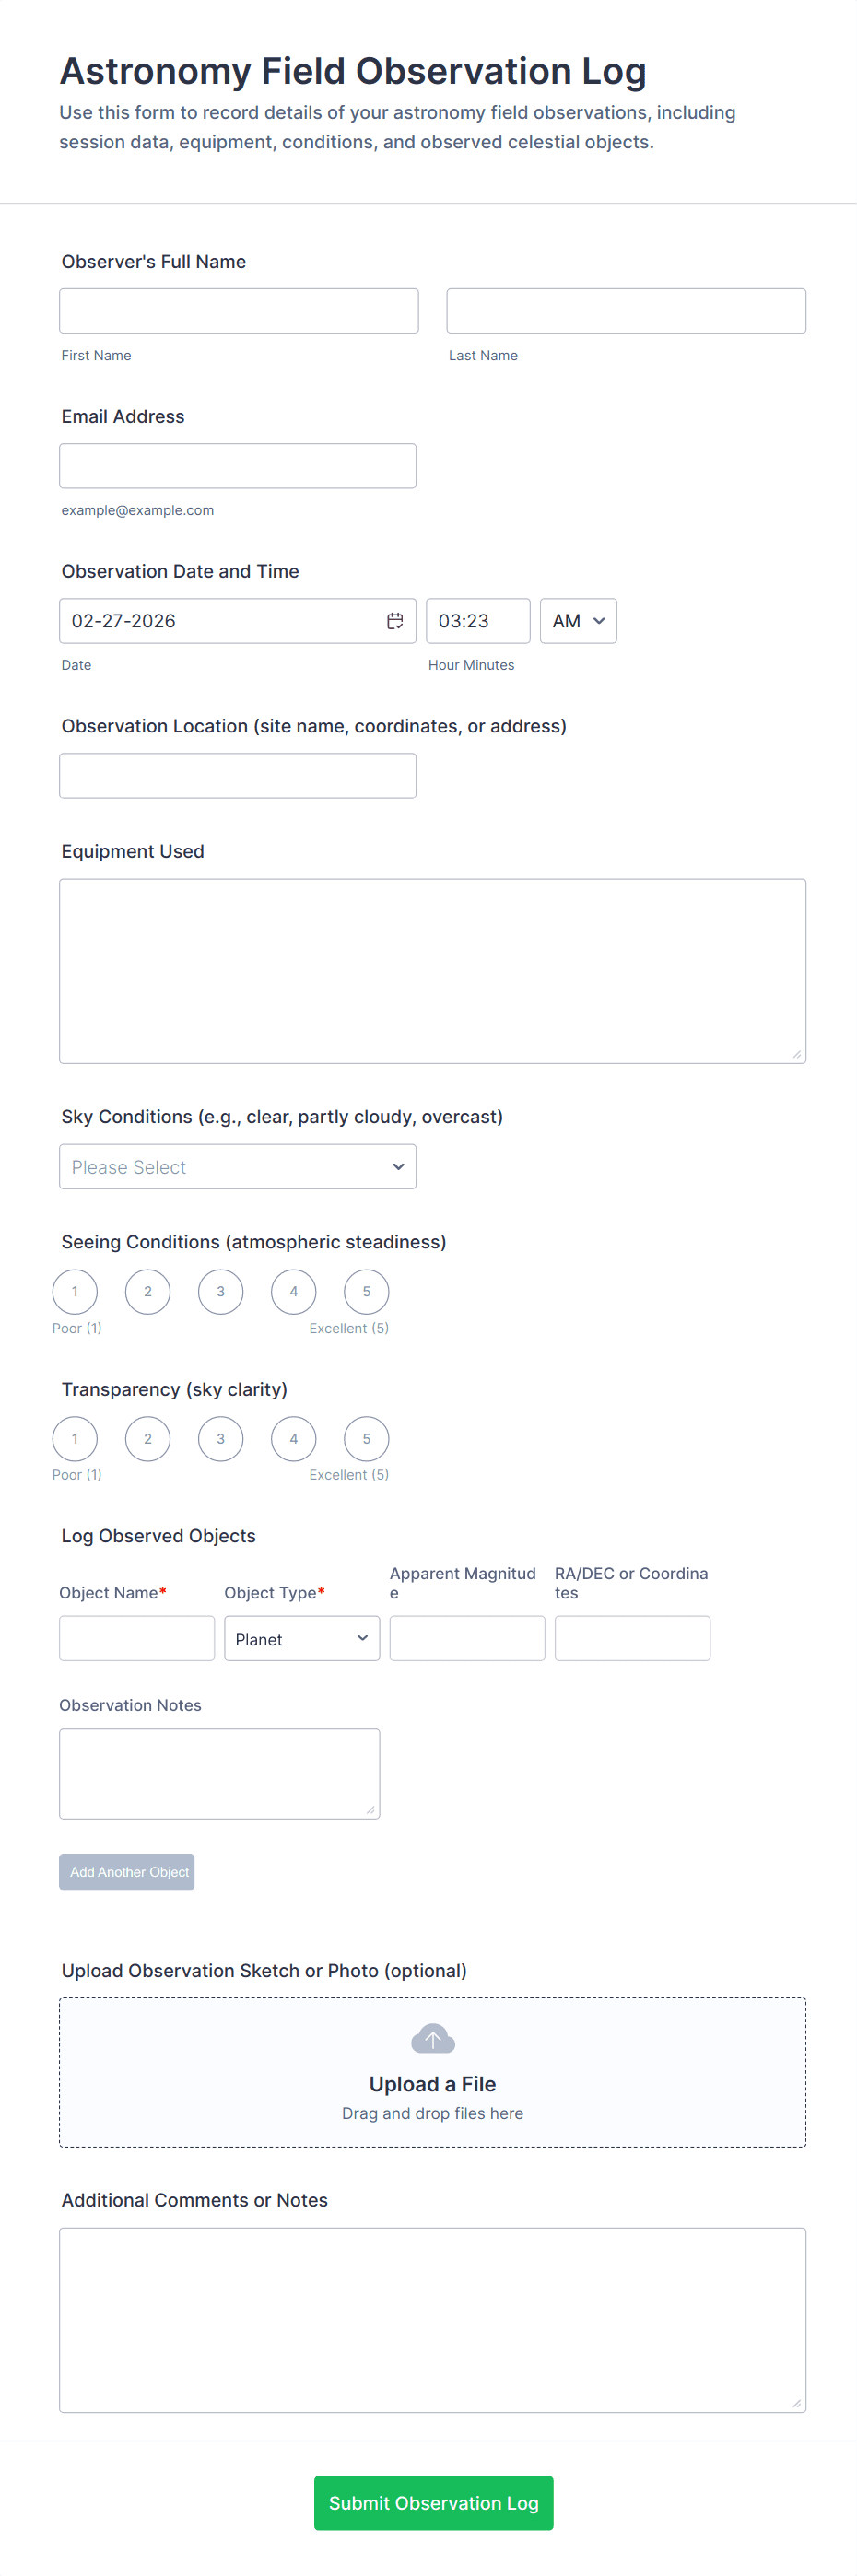857x2576 pixels.
Task: Expand the Sky Conditions dropdown
Action: click(x=238, y=1166)
